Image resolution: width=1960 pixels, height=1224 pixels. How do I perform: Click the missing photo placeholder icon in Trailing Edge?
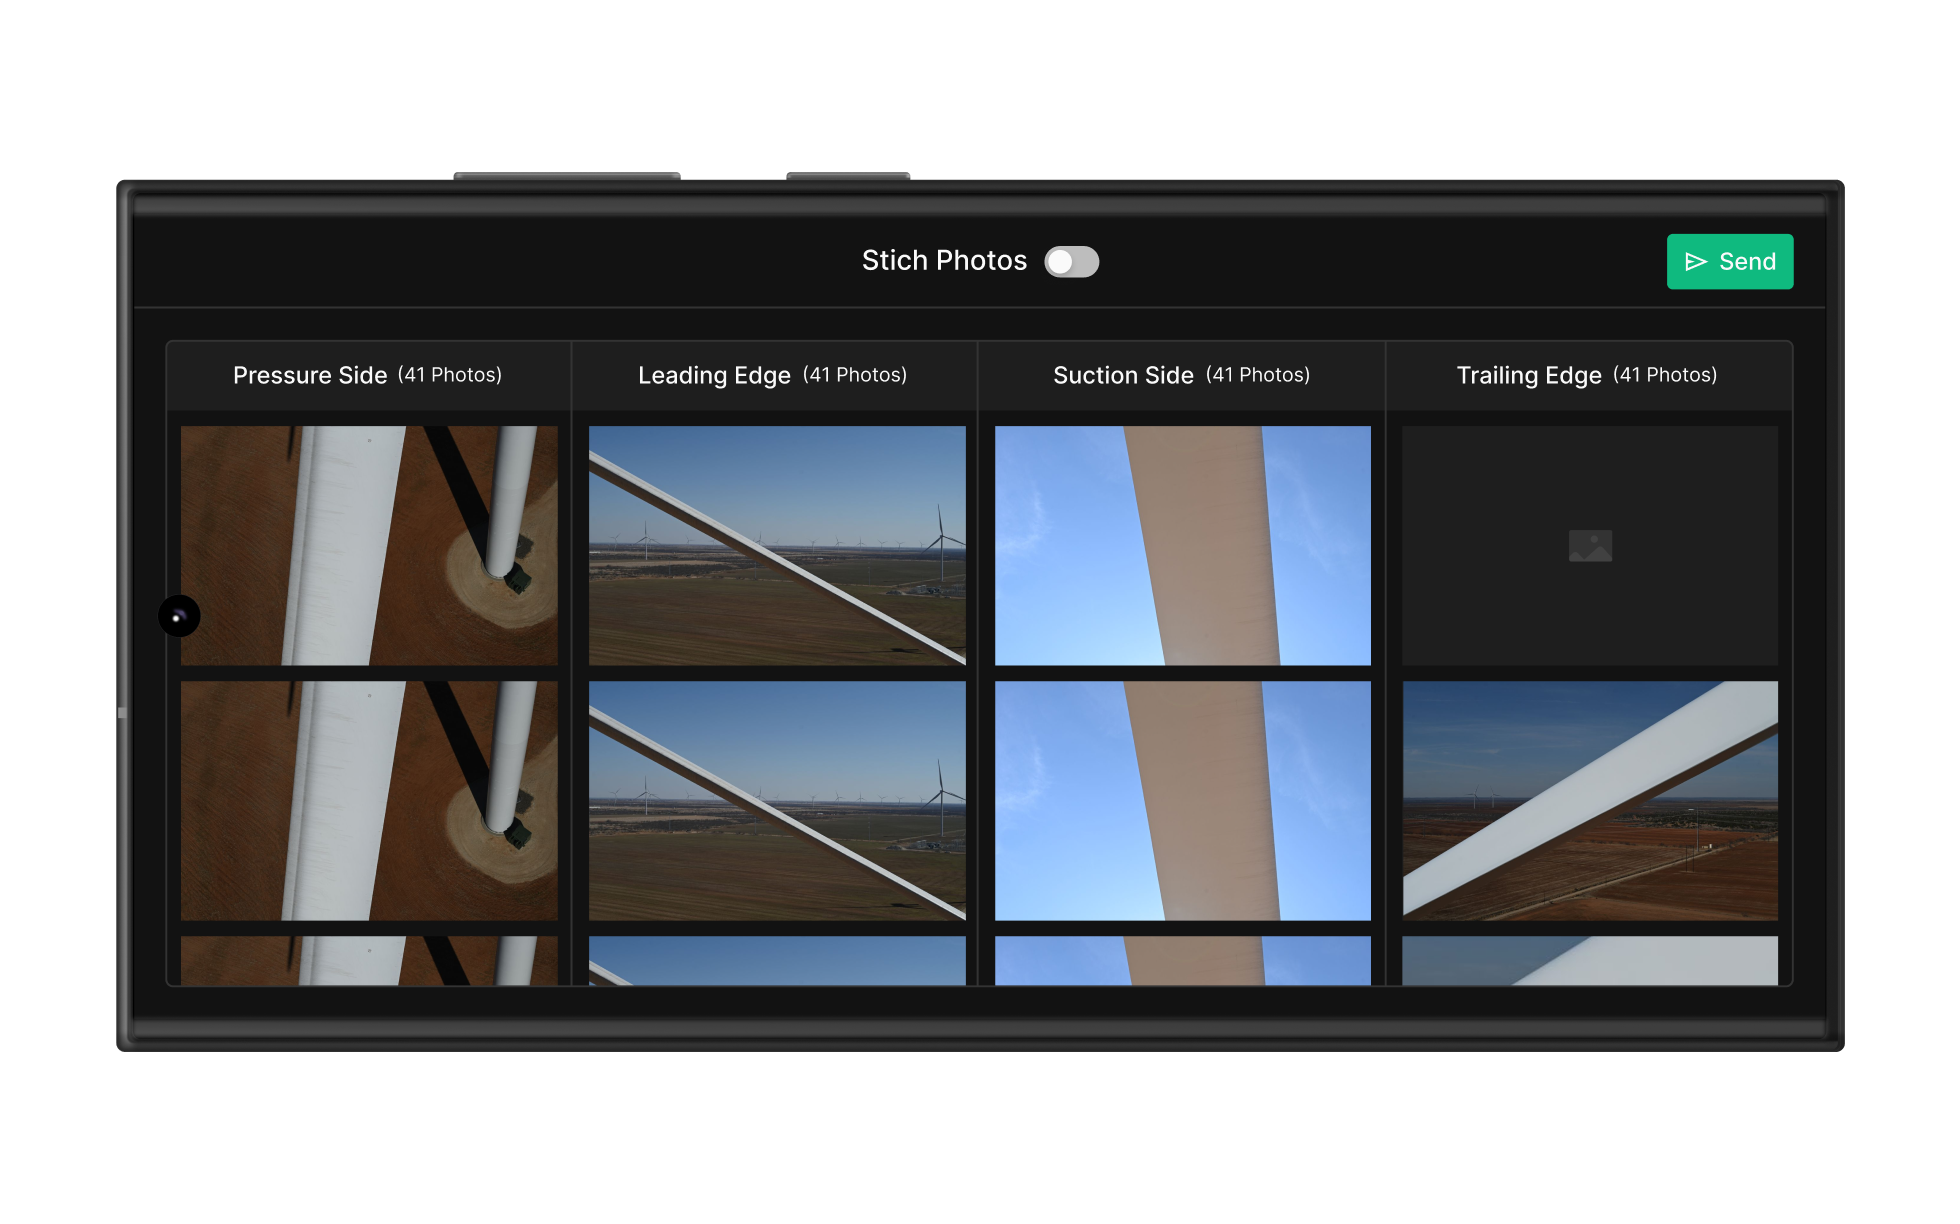[1590, 545]
